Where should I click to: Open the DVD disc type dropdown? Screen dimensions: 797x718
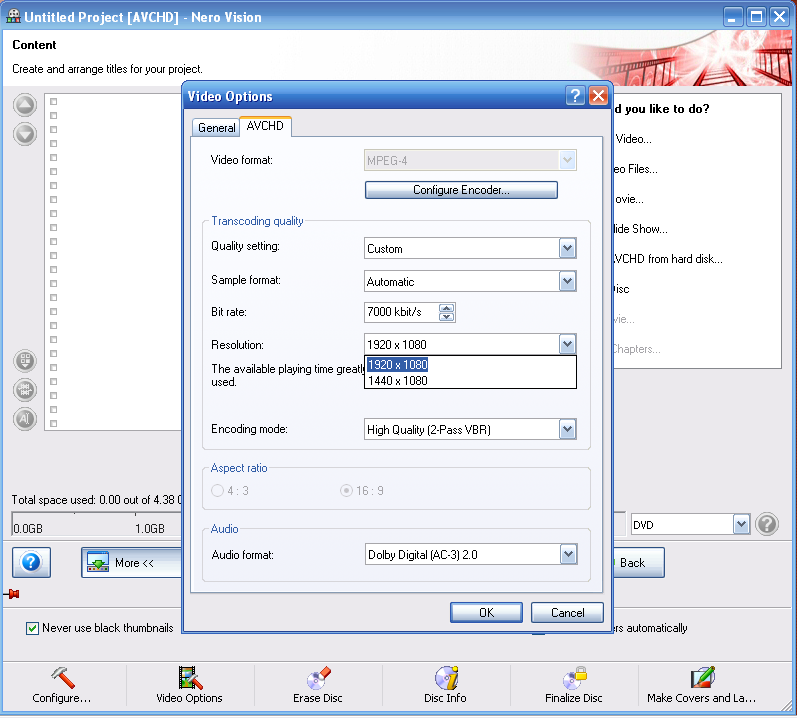point(741,524)
